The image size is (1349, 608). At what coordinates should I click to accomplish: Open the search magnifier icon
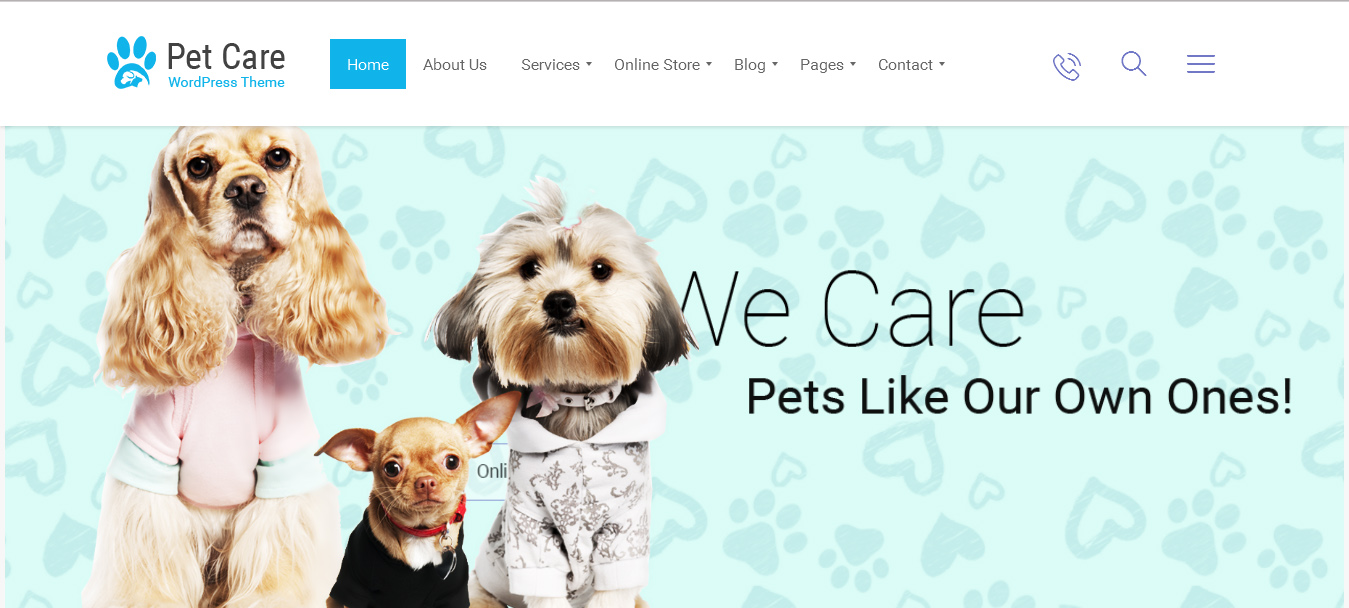1133,64
